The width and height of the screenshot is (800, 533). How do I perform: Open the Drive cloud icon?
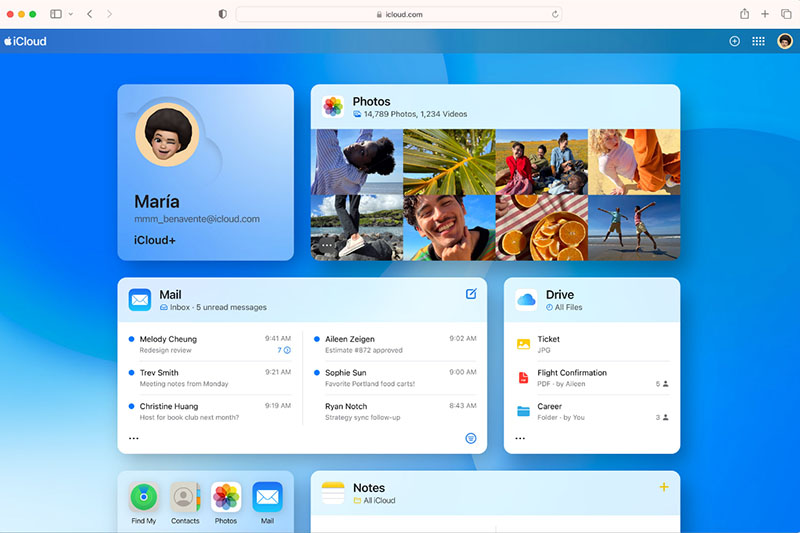526,300
